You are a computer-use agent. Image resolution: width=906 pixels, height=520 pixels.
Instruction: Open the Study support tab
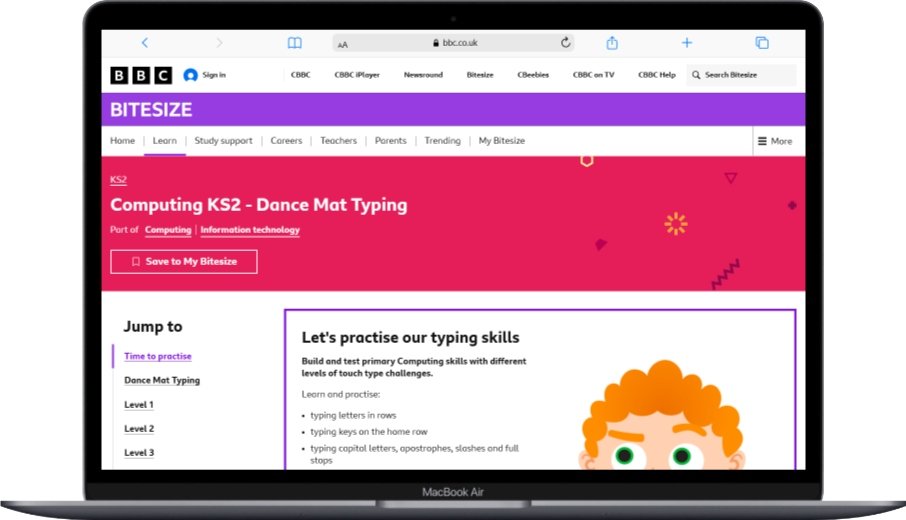point(224,140)
